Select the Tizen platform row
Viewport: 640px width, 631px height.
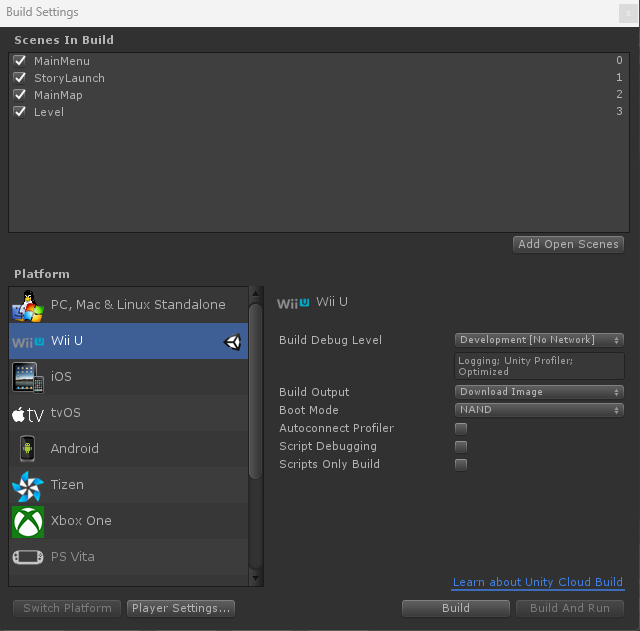pyautogui.click(x=128, y=485)
